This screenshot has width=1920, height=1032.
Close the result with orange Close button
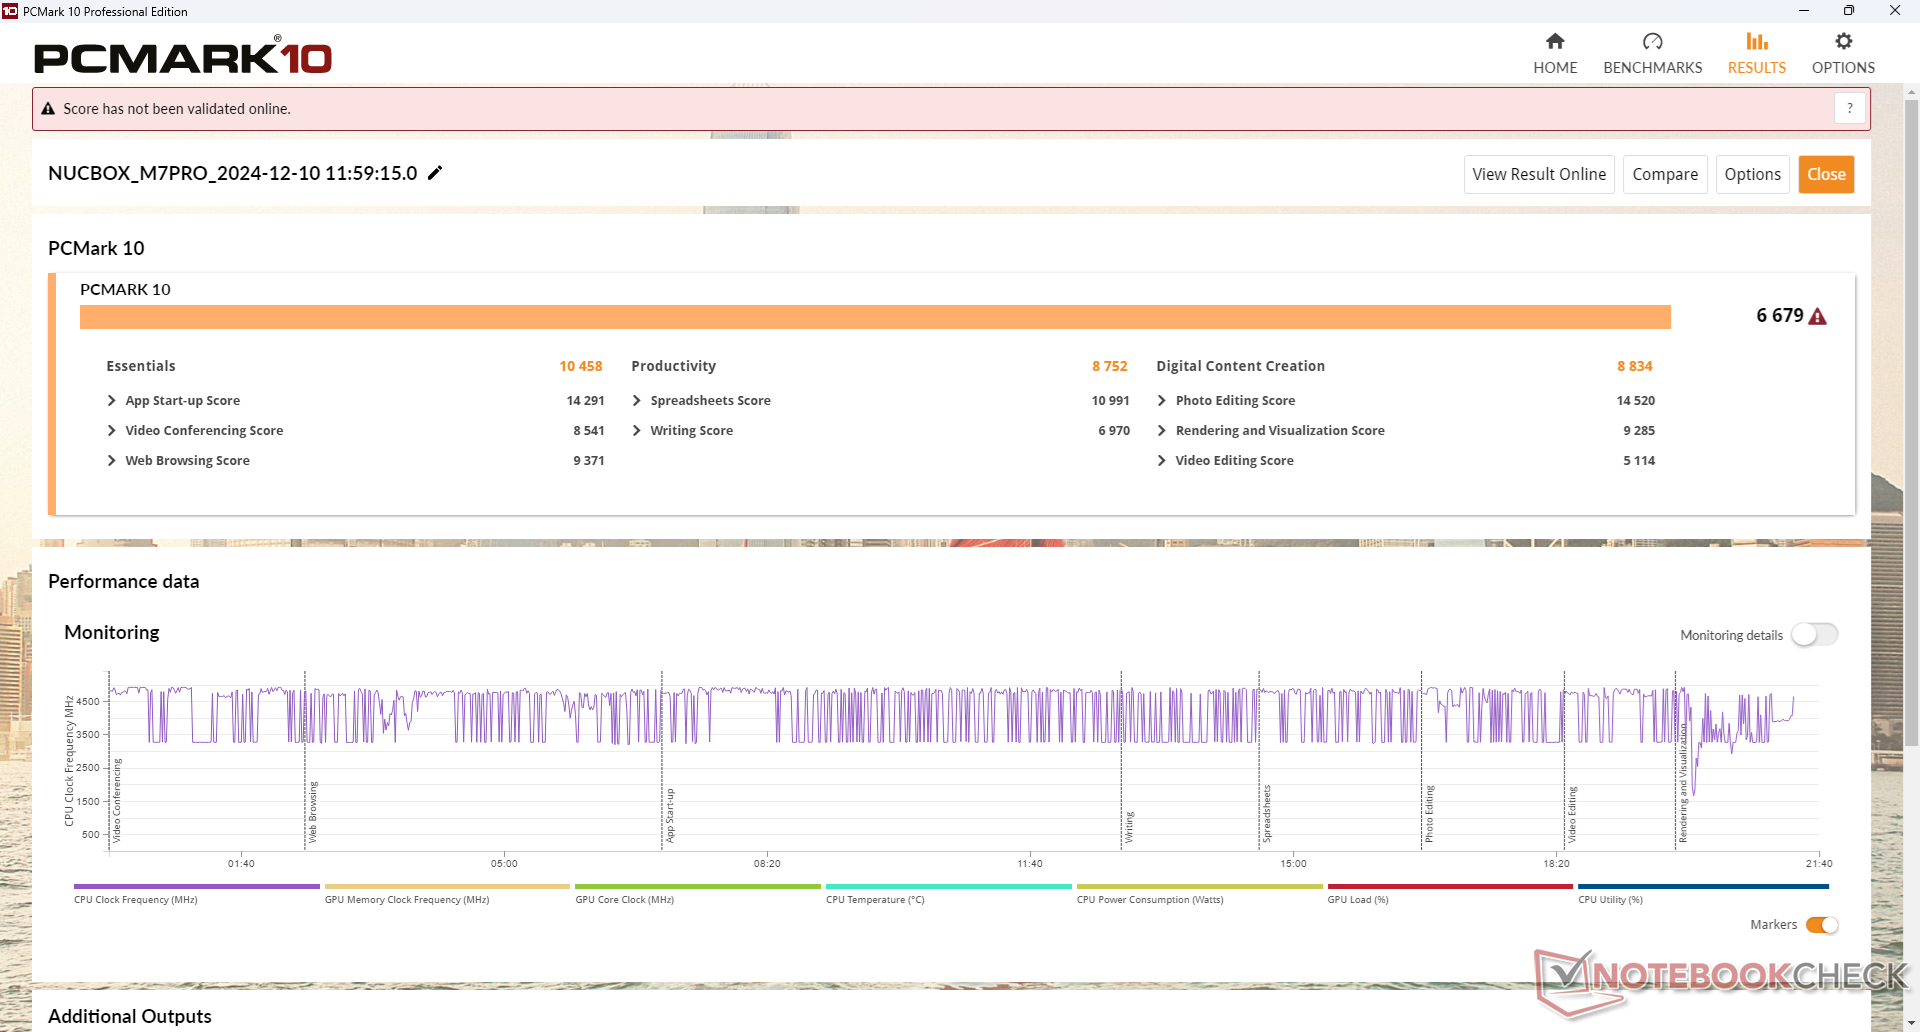click(1826, 174)
